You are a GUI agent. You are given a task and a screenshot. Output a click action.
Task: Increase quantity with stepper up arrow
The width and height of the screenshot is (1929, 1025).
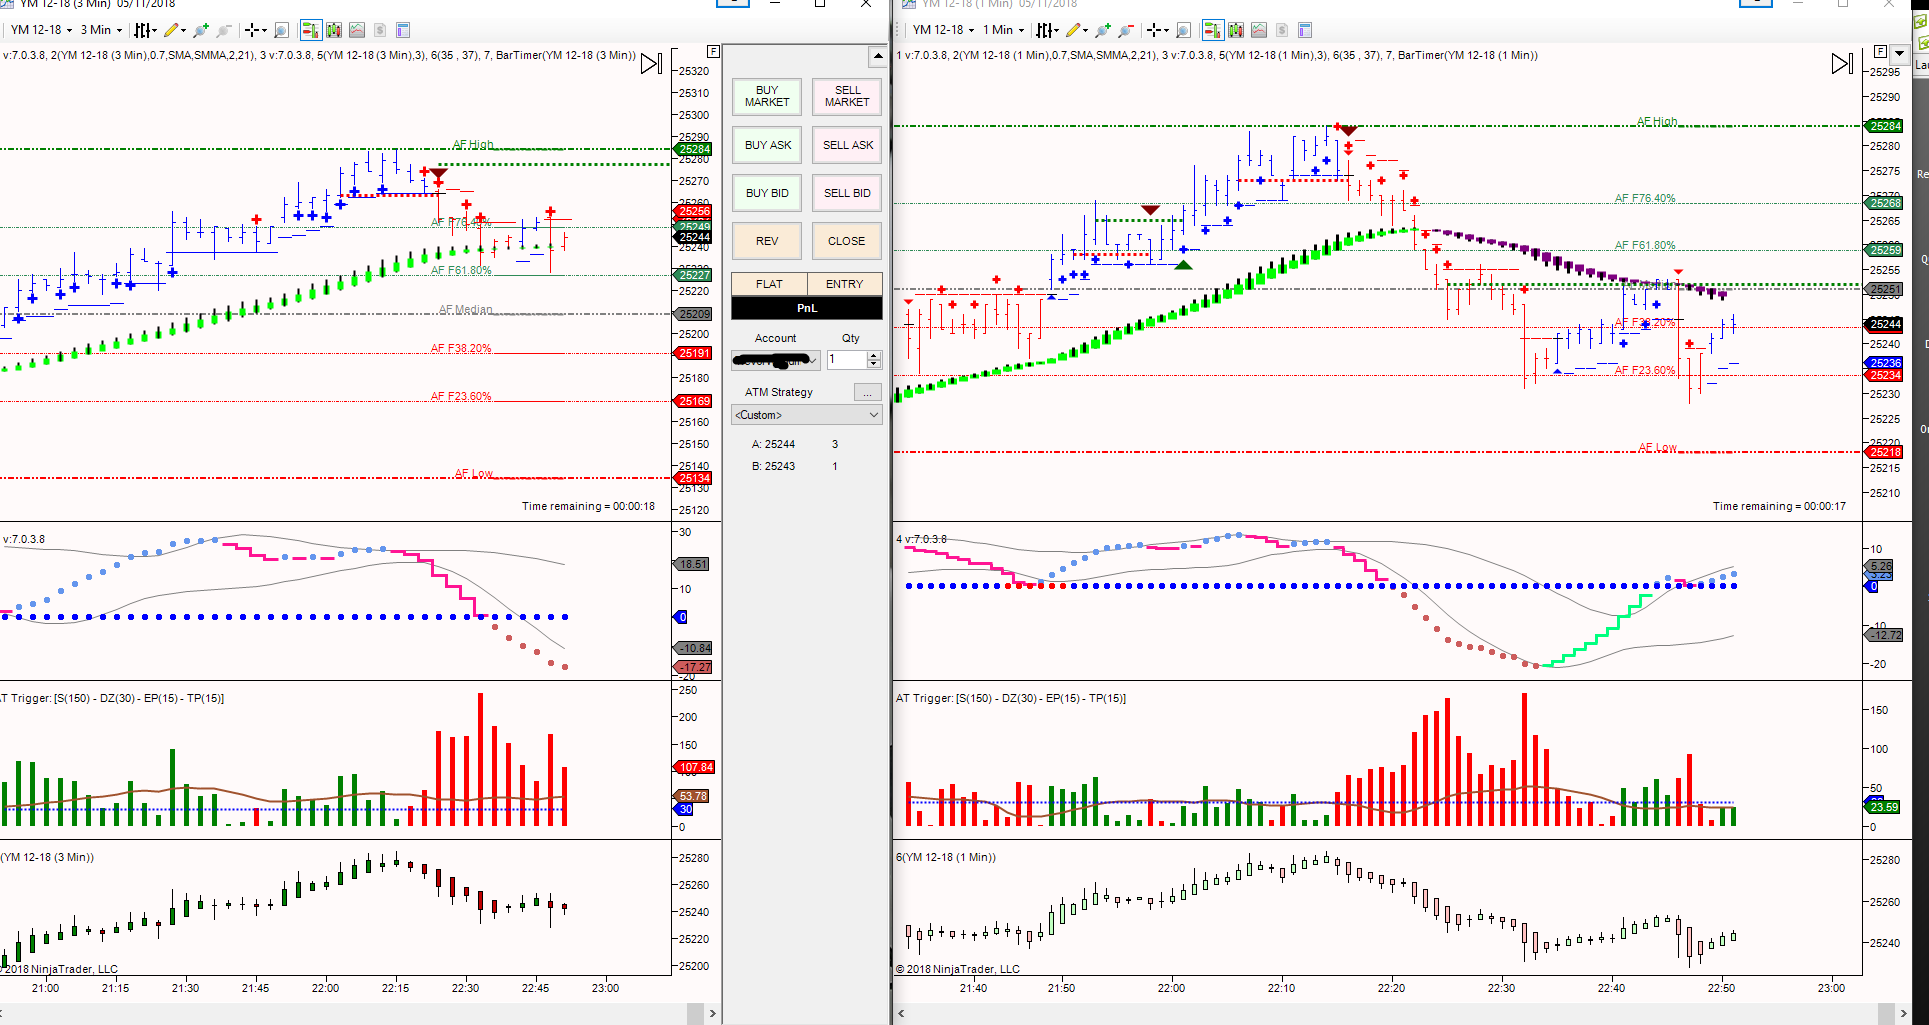tap(874, 355)
